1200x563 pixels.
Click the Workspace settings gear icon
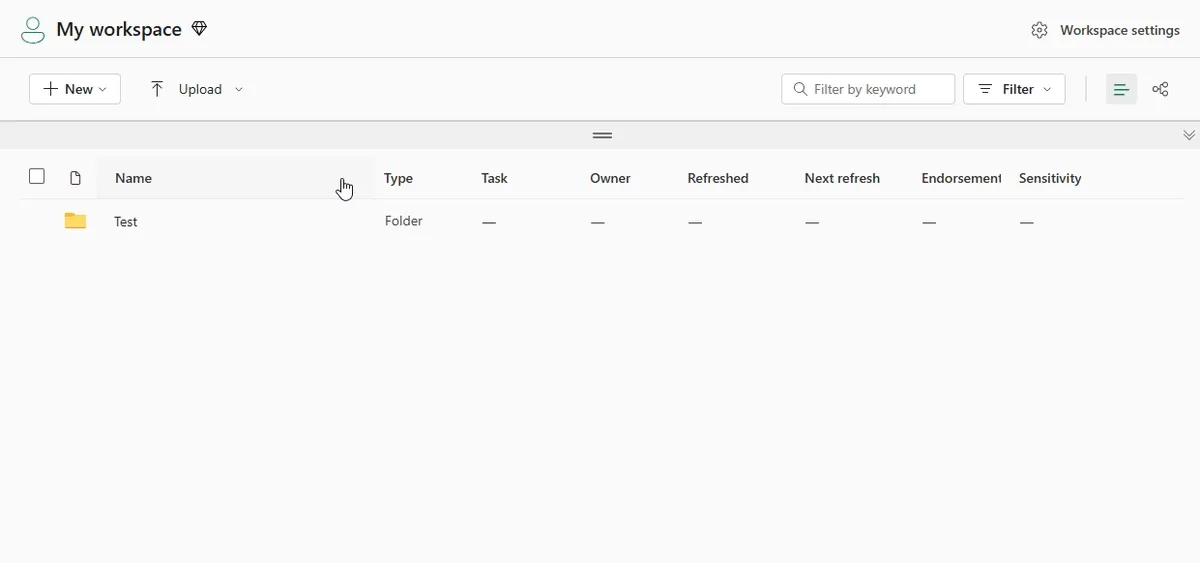coord(1039,30)
